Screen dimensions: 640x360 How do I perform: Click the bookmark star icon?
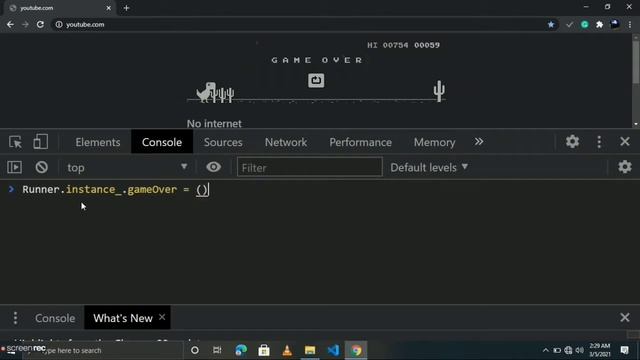551,24
